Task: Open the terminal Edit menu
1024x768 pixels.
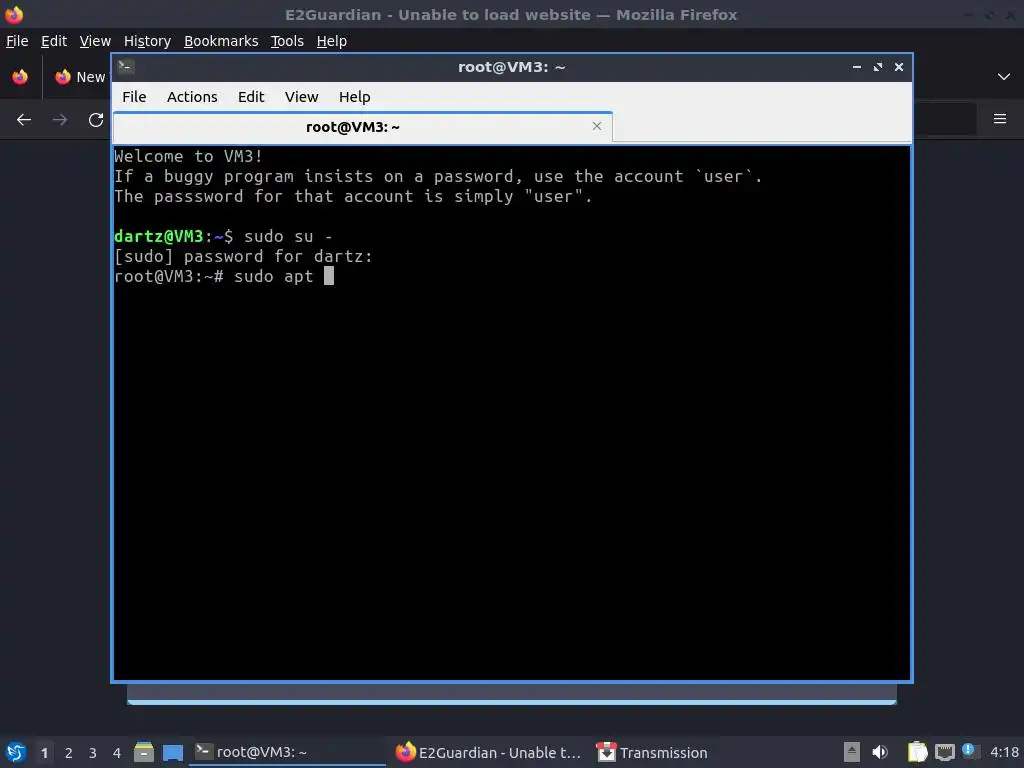Action: pyautogui.click(x=251, y=97)
